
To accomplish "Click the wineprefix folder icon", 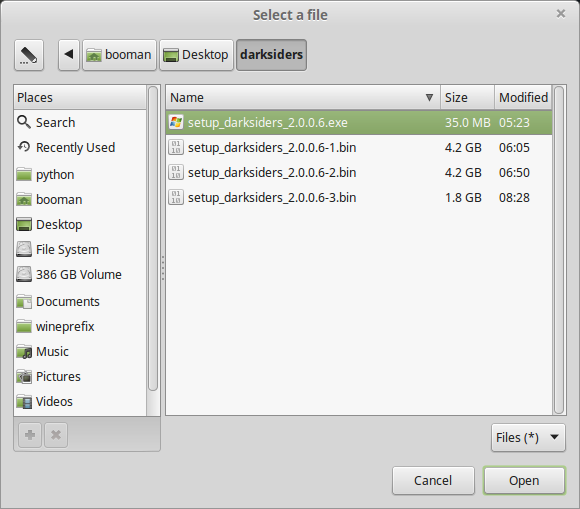I will [x=24, y=326].
